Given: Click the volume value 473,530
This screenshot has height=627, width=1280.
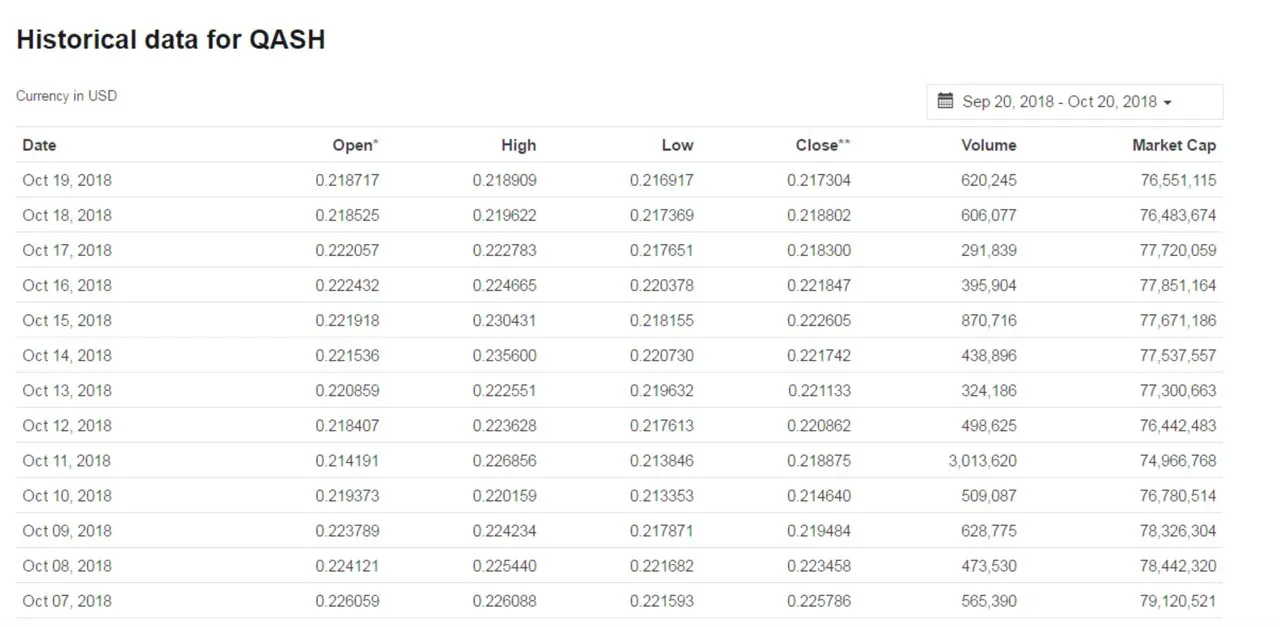Looking at the screenshot, I should click(989, 566).
